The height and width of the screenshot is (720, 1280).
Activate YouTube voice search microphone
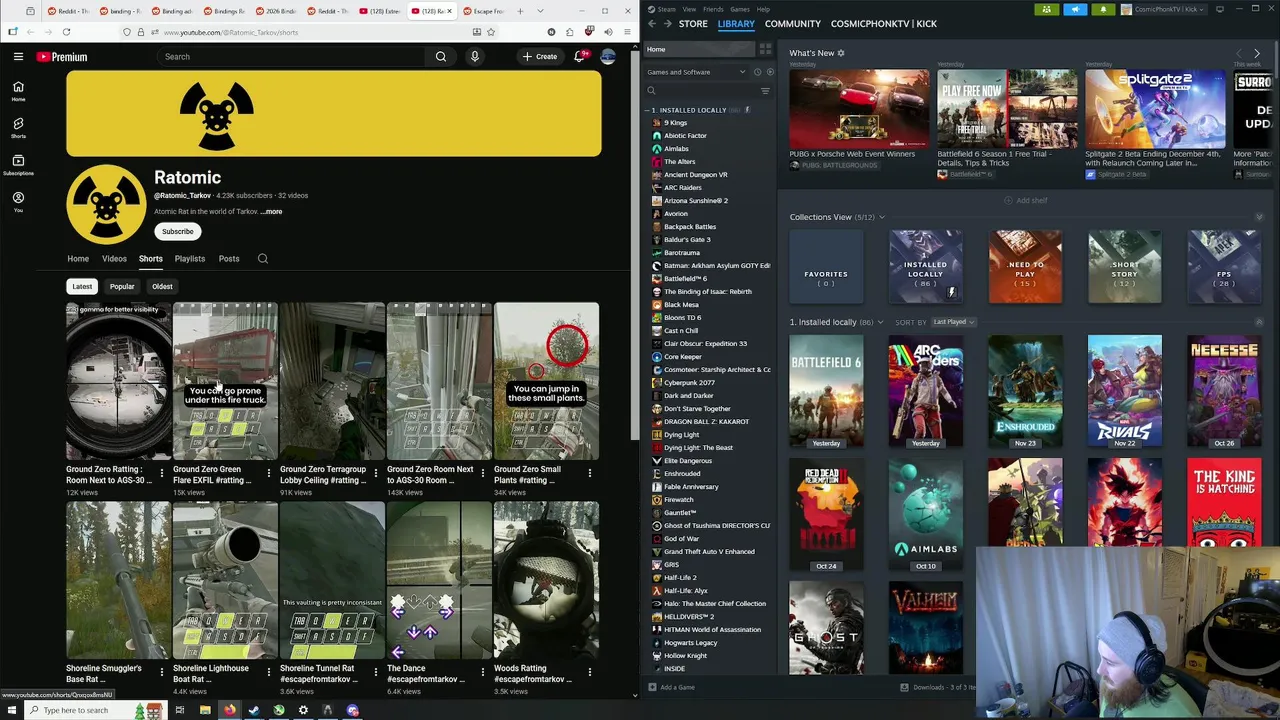coord(475,57)
